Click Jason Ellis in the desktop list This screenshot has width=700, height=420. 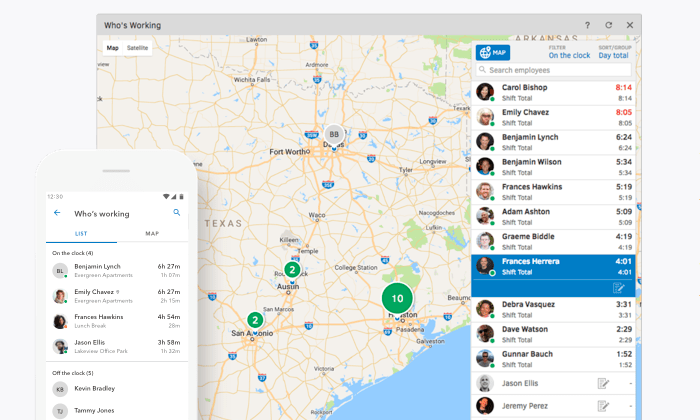[554, 383]
